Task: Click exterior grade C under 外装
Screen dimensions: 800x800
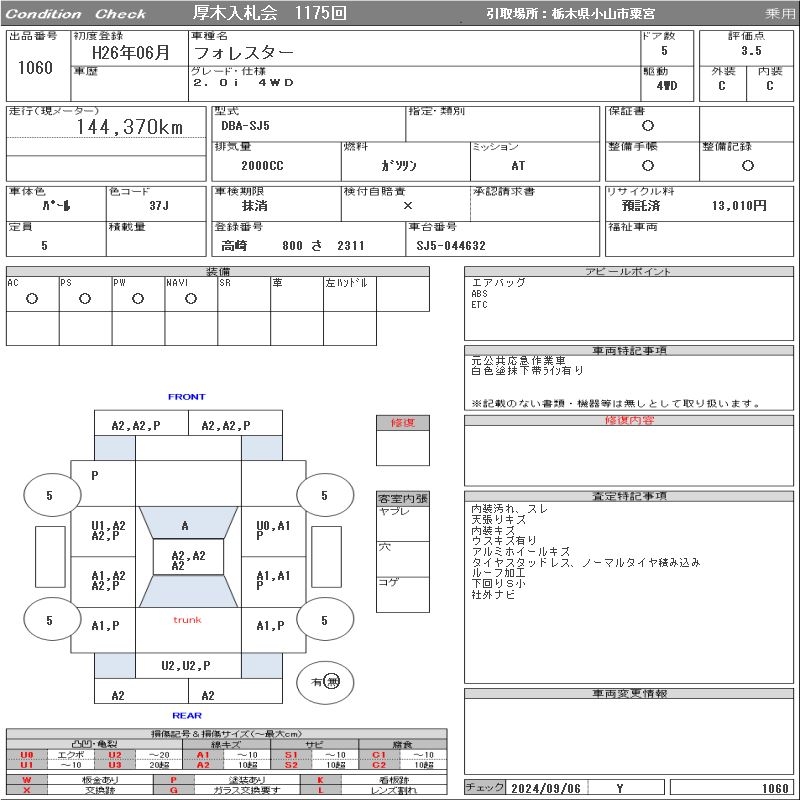Action: [721, 86]
